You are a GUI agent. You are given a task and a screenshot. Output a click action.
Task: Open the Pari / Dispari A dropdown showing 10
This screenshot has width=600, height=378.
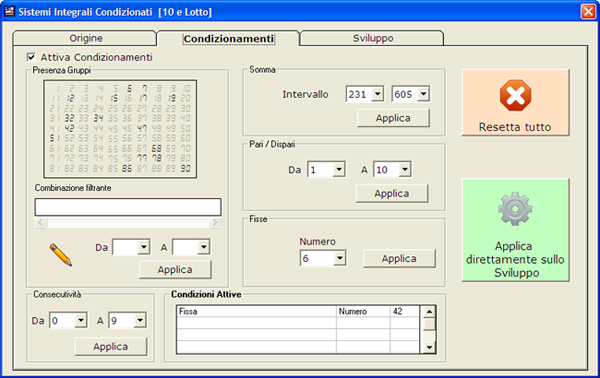pyautogui.click(x=405, y=169)
